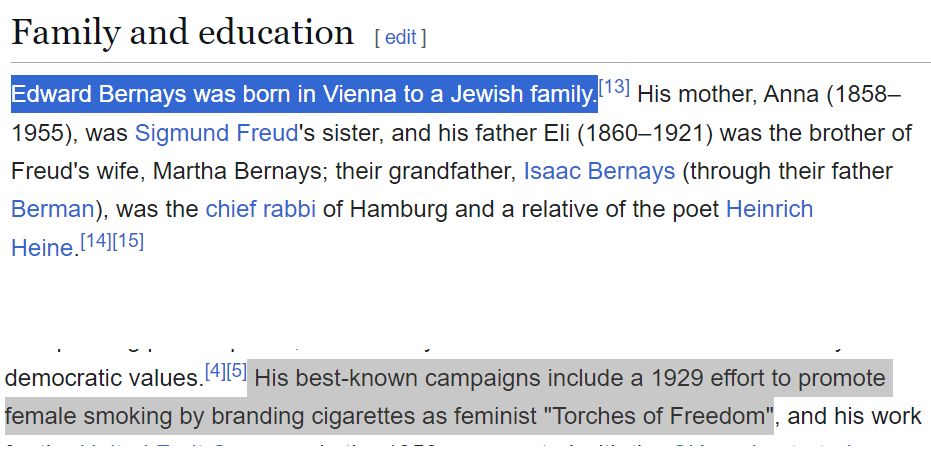Viewport: 931px width, 458px height.
Task: Jump to footnote 14
Action: click(96, 241)
